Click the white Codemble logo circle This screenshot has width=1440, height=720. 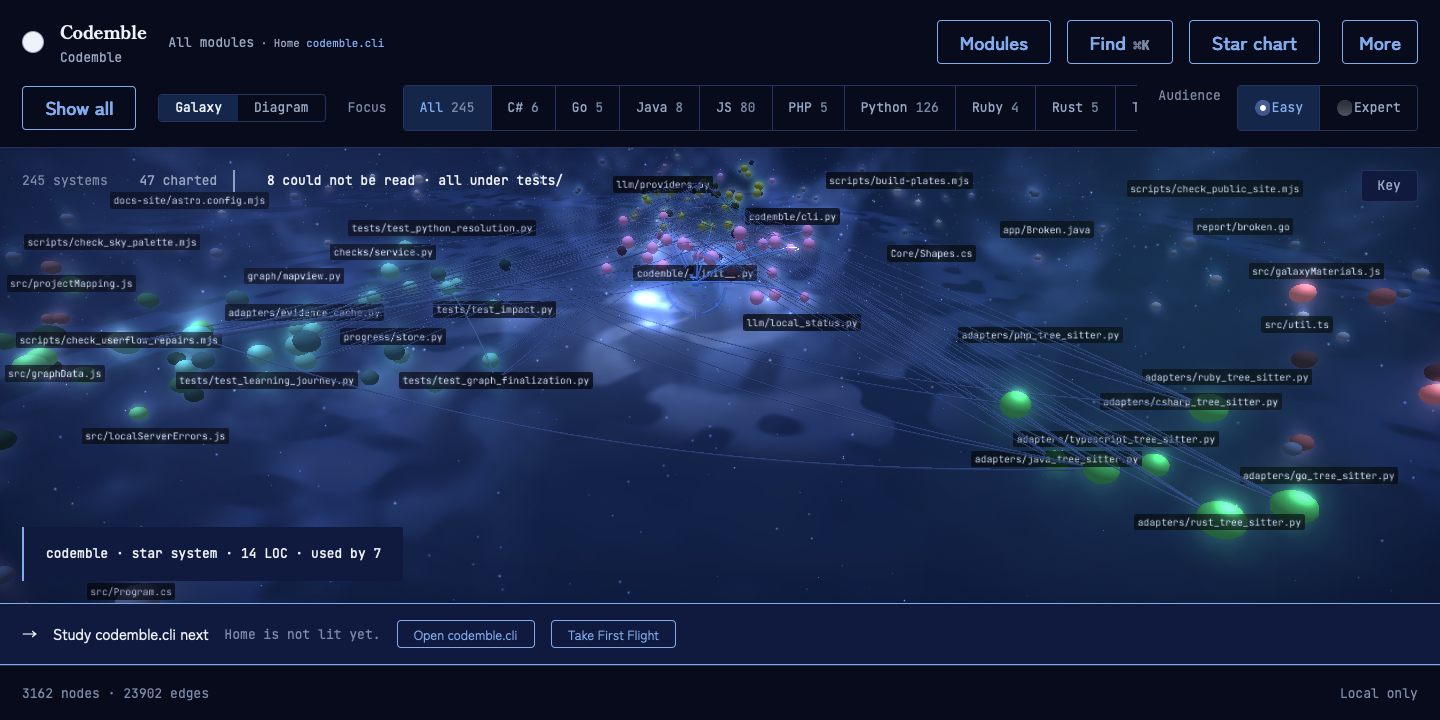click(33, 42)
